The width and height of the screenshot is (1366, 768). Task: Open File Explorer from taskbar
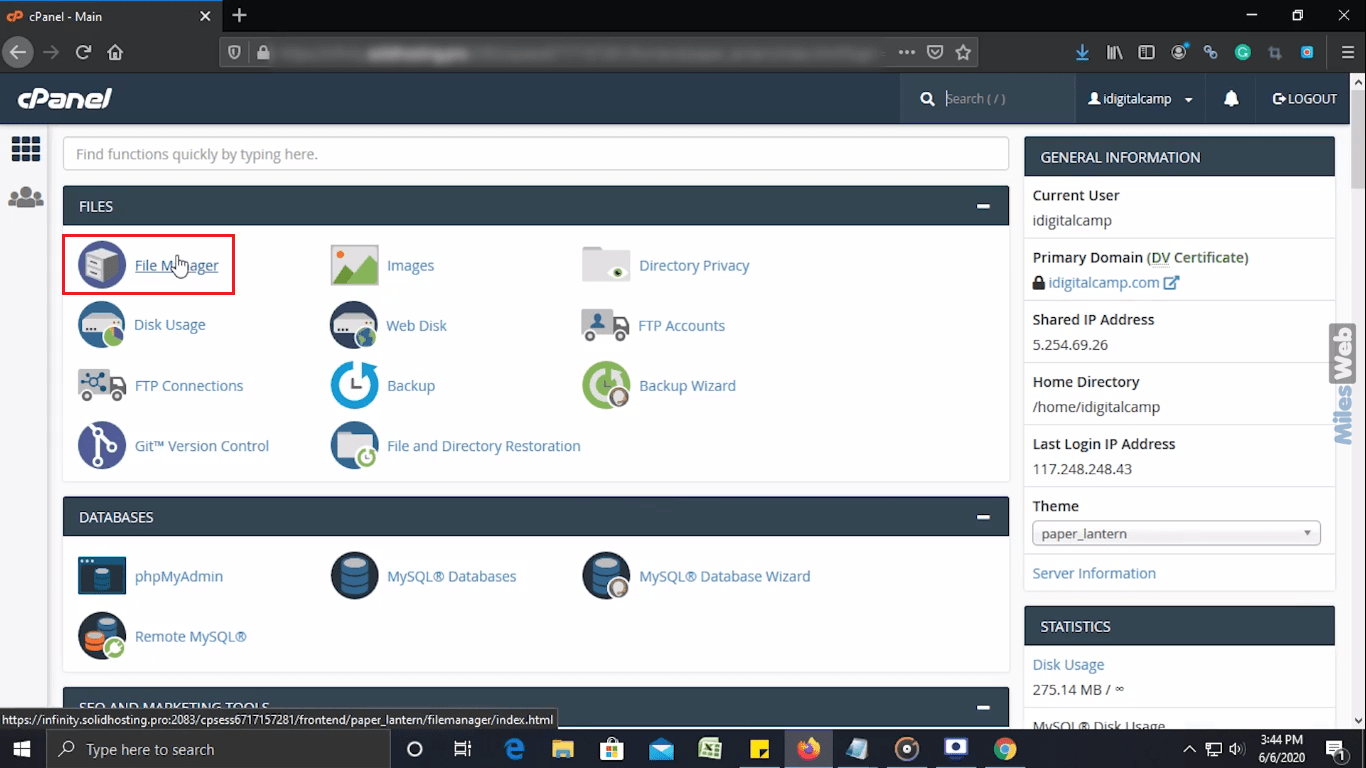(x=563, y=749)
